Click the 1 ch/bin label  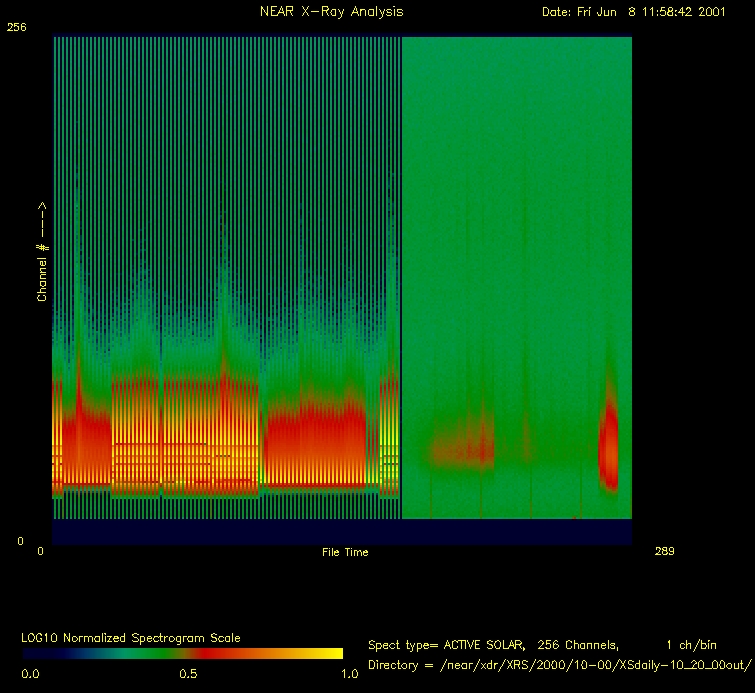[691, 645]
